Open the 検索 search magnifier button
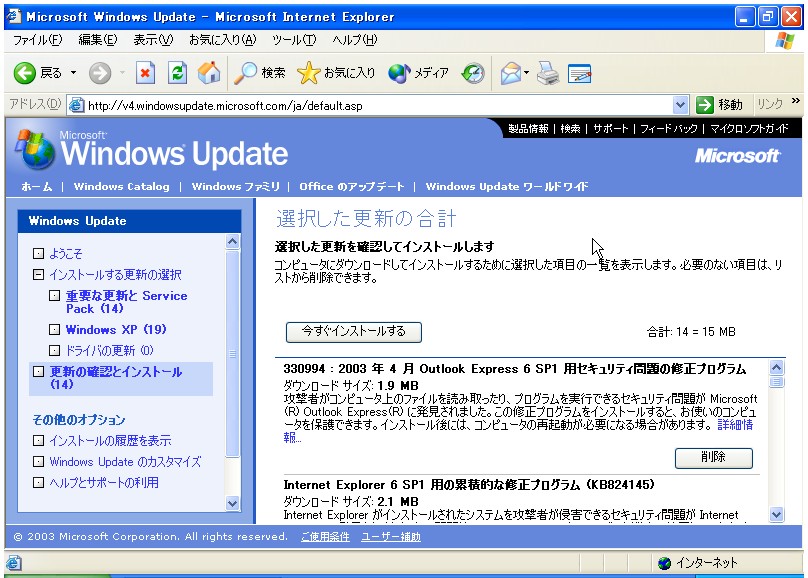Image resolution: width=808 pixels, height=578 pixels. point(259,73)
